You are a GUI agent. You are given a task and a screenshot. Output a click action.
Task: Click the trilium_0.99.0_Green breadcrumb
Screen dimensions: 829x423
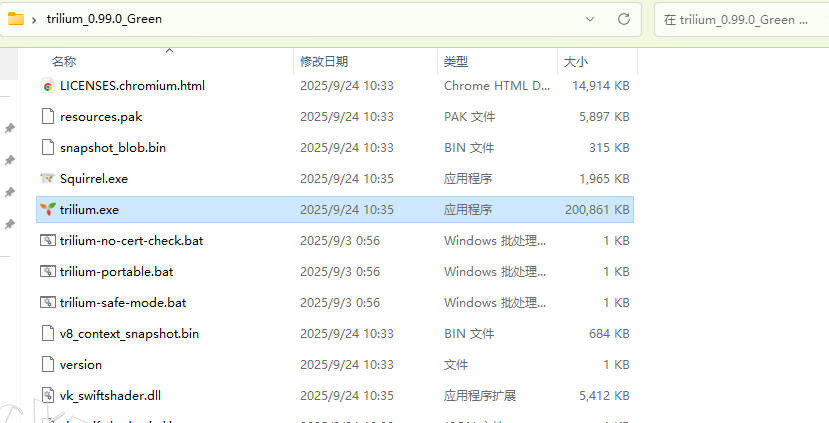104,19
